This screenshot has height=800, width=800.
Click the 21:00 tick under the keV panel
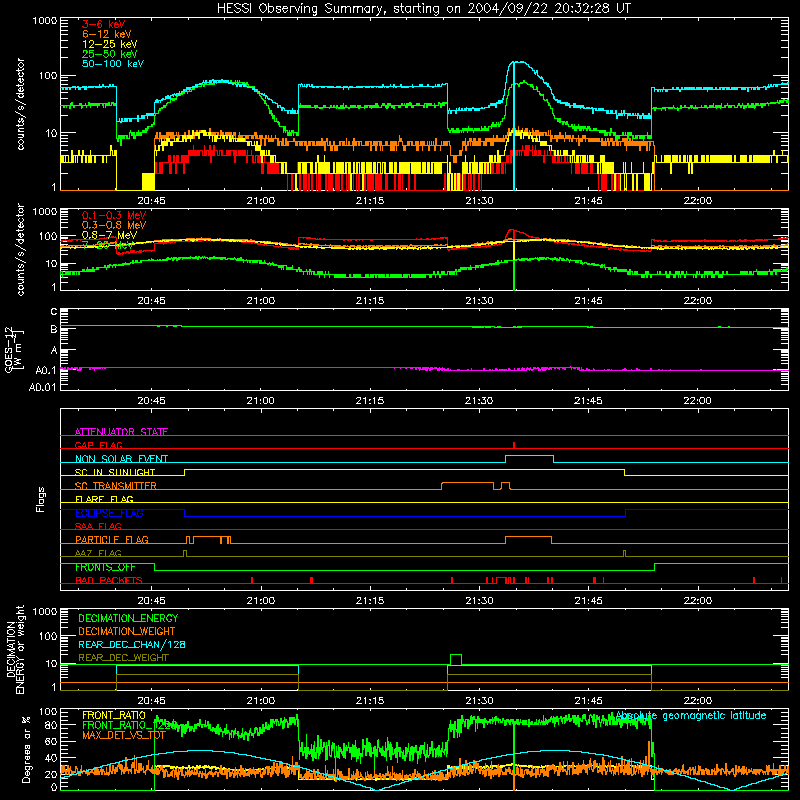coord(261,201)
